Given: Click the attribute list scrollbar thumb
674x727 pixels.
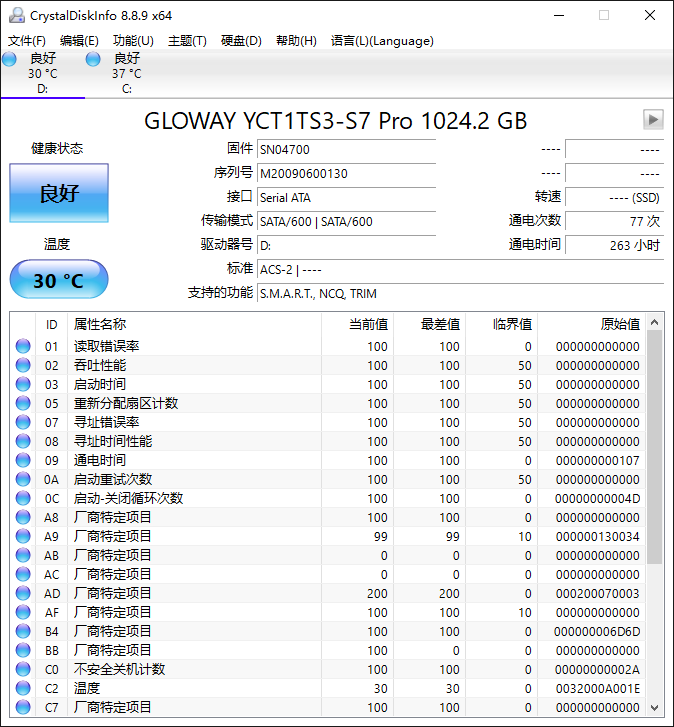Looking at the screenshot, I should point(655,447).
